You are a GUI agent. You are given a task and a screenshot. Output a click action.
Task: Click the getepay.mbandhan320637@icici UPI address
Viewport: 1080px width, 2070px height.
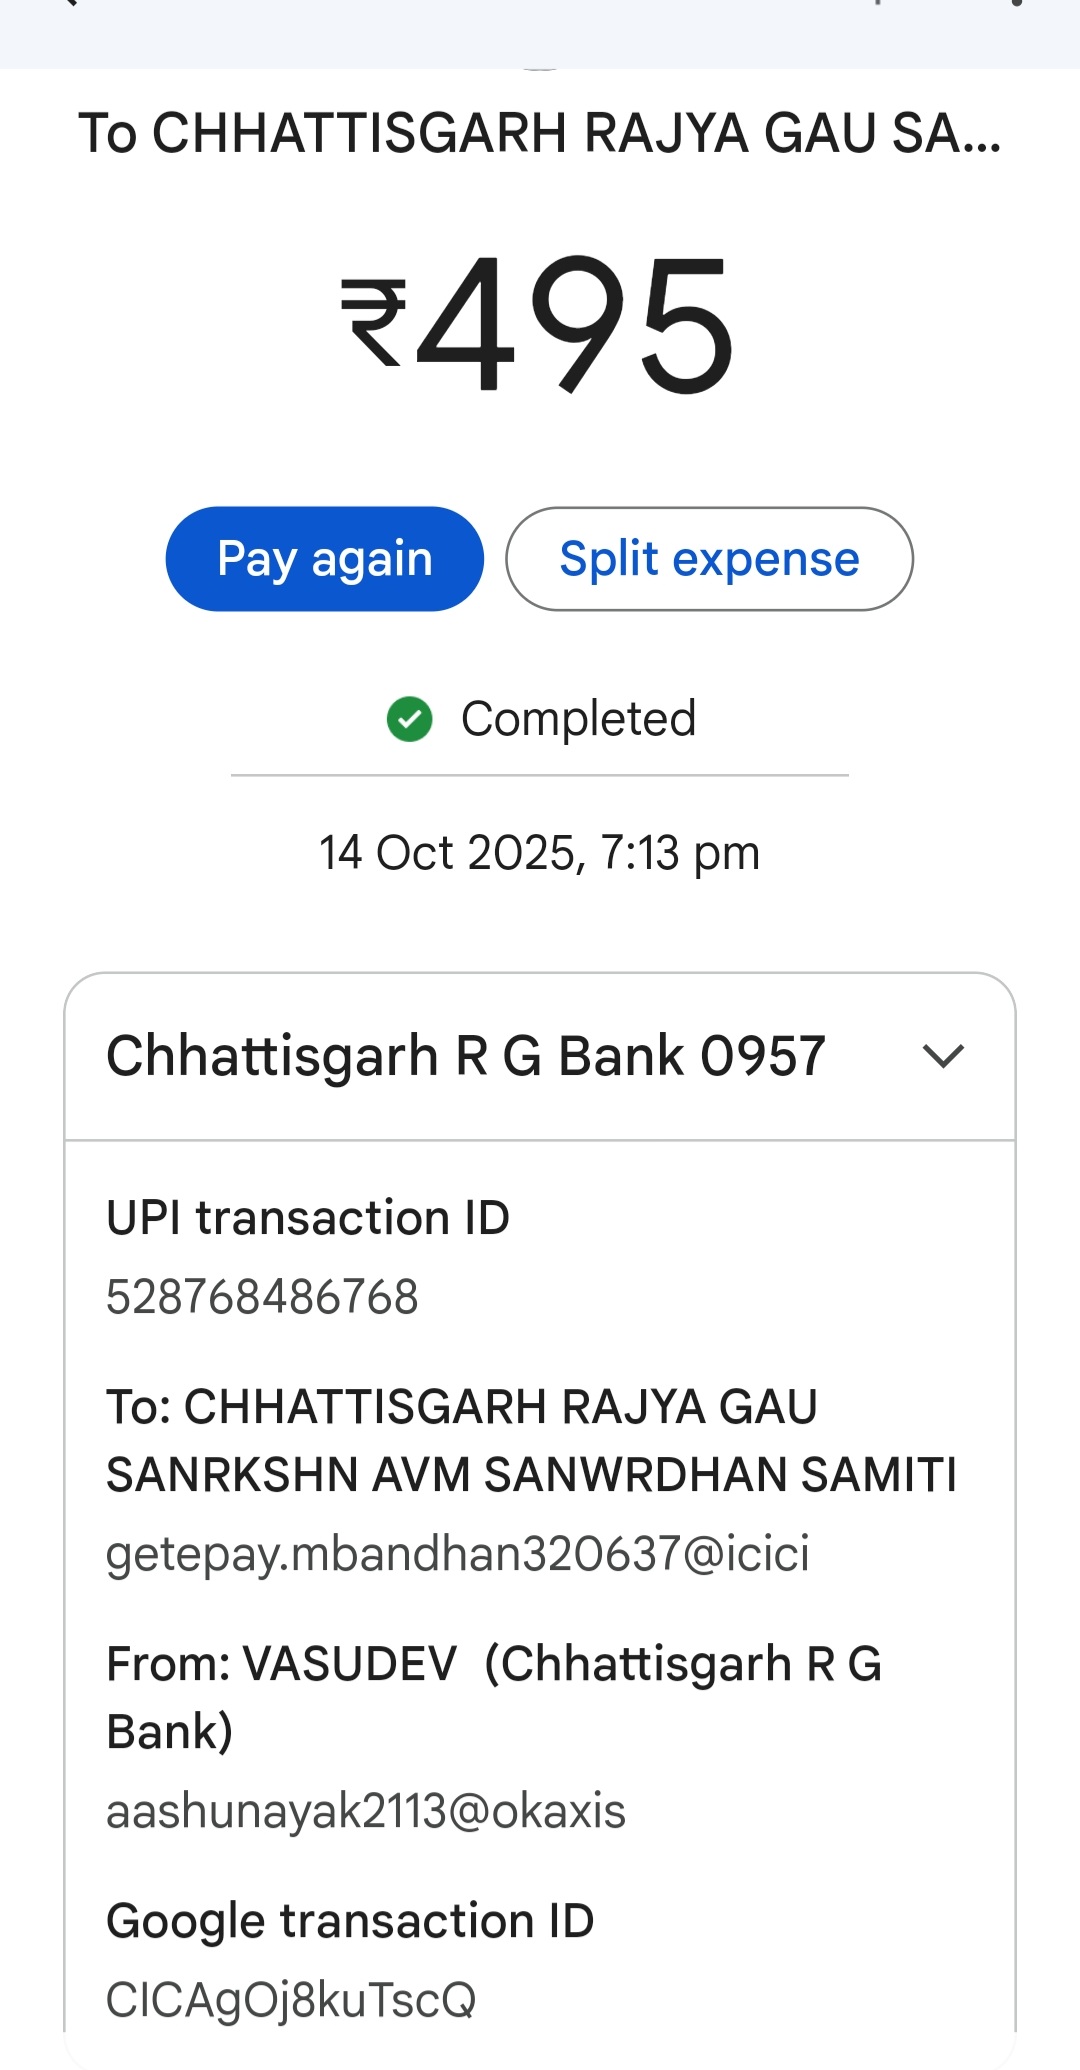pyautogui.click(x=458, y=1554)
